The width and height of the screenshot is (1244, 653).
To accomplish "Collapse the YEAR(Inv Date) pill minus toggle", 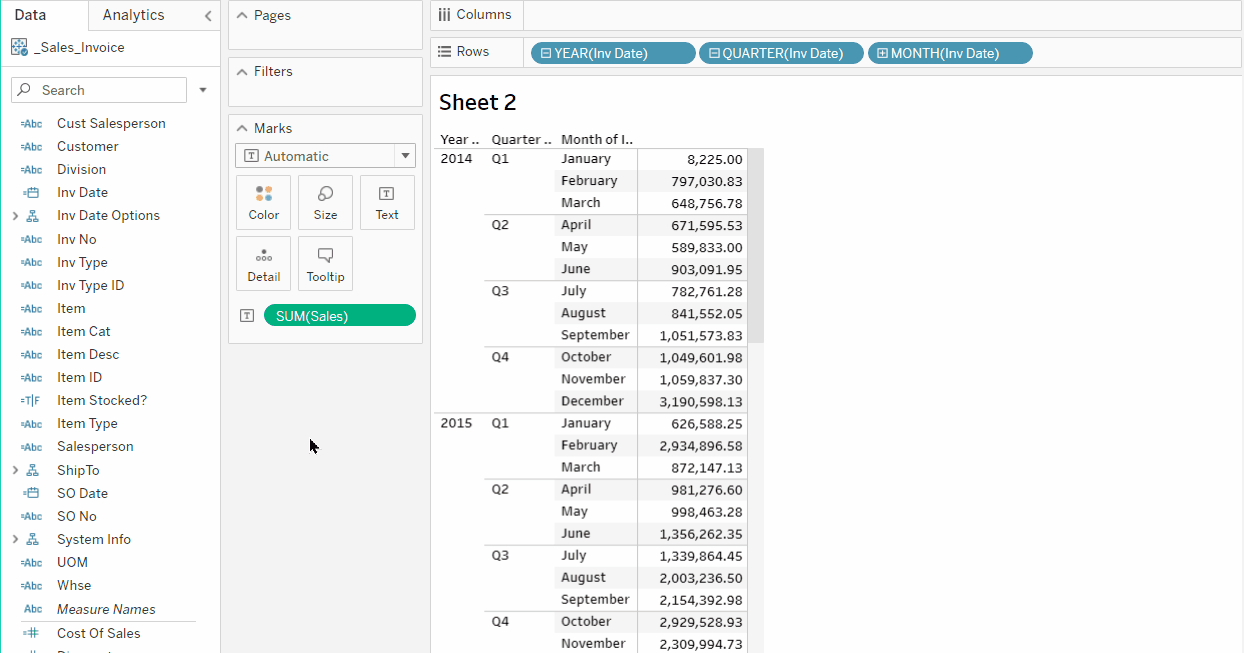I will click(x=545, y=54).
